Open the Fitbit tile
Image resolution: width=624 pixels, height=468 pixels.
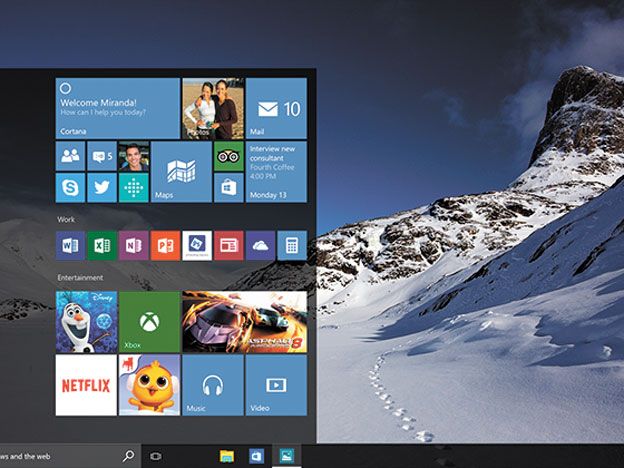[134, 187]
